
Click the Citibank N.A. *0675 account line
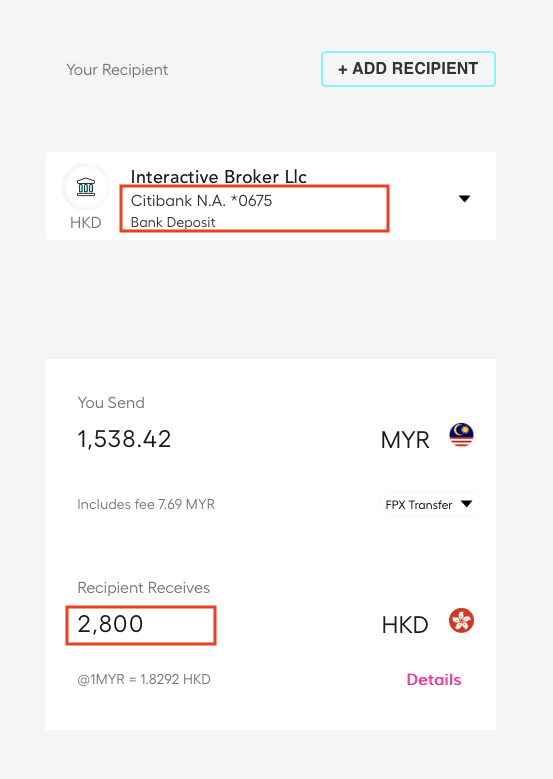click(x=201, y=201)
